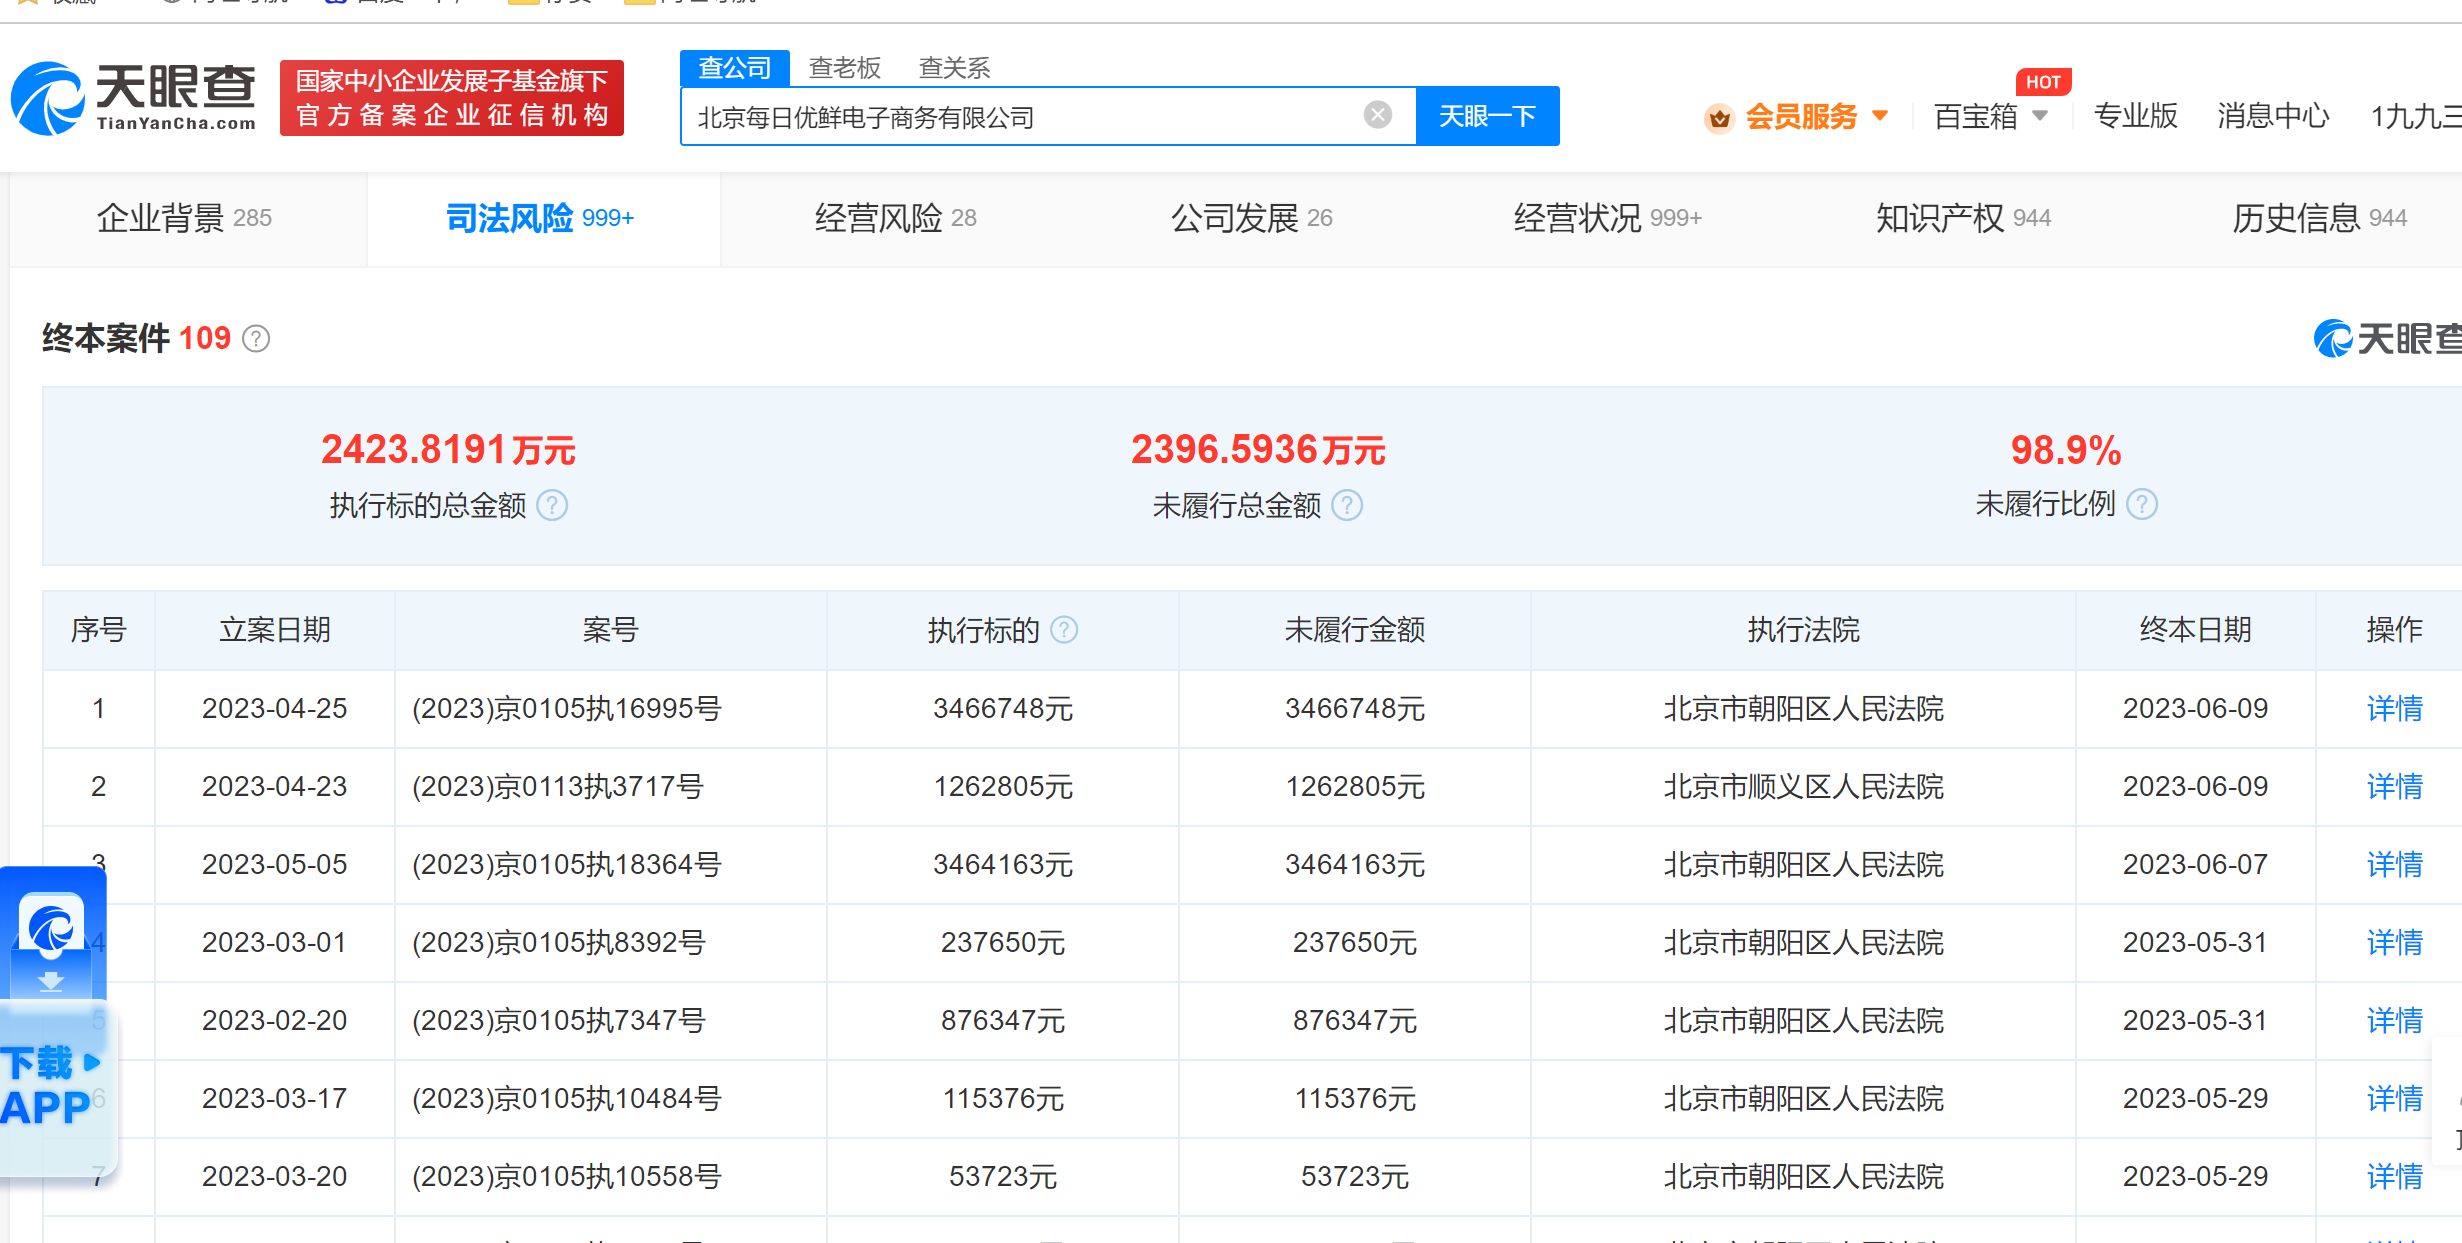Image resolution: width=2462 pixels, height=1243 pixels.
Task: Open 详情 for case 京0105执8392号
Action: [x=2394, y=943]
